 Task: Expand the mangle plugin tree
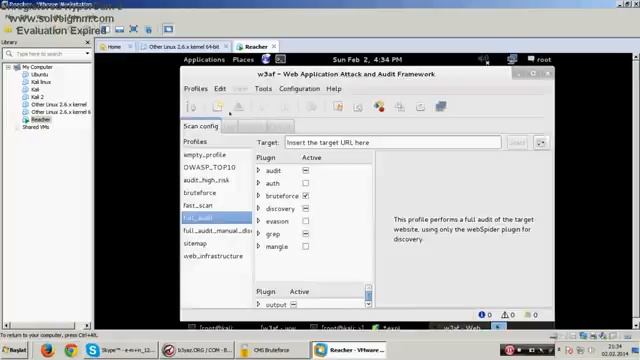tap(259, 247)
